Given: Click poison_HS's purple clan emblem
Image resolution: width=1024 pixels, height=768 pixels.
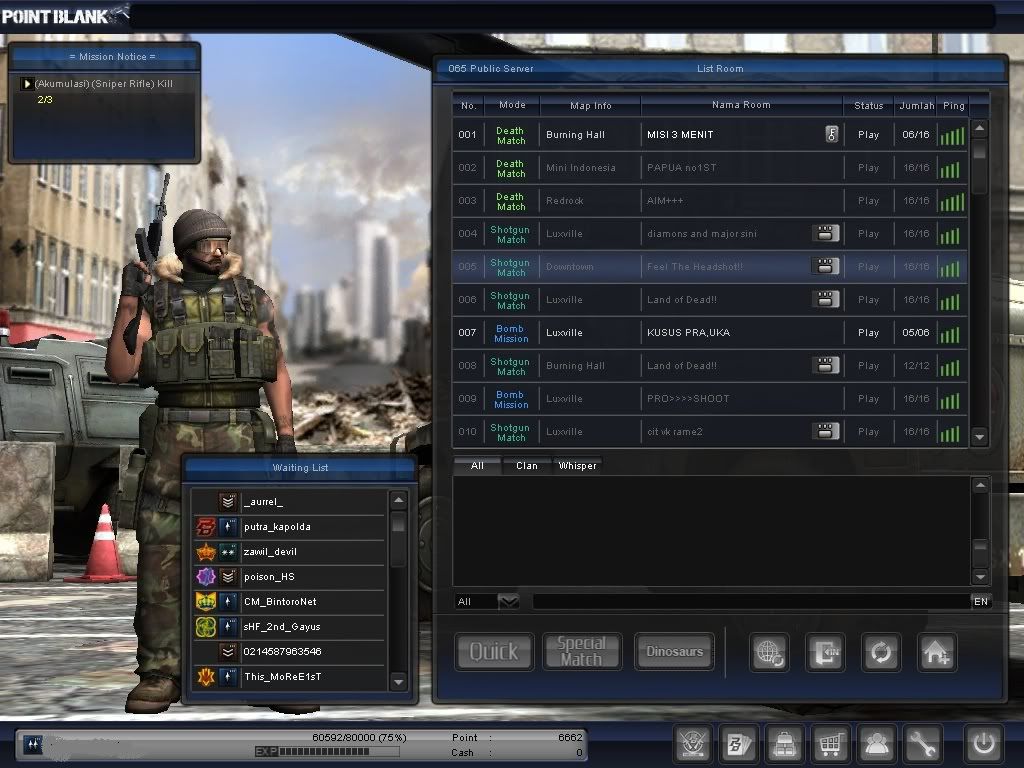Looking at the screenshot, I should click(x=206, y=577).
